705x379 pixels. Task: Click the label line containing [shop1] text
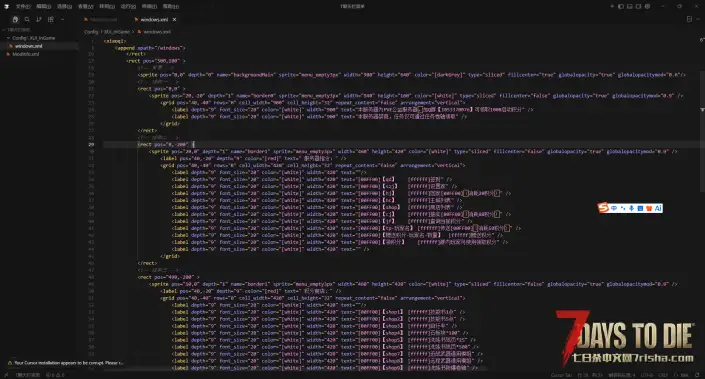click(x=318, y=312)
